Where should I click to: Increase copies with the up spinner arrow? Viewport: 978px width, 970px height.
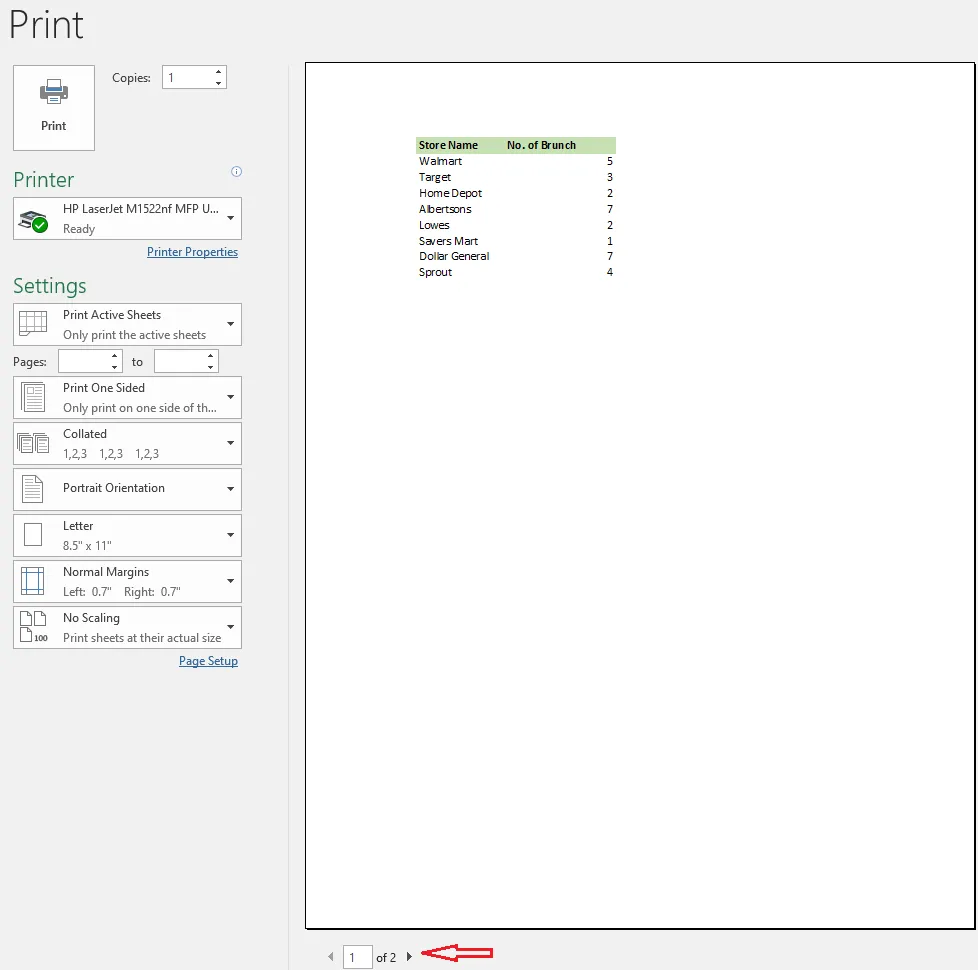pos(218,72)
